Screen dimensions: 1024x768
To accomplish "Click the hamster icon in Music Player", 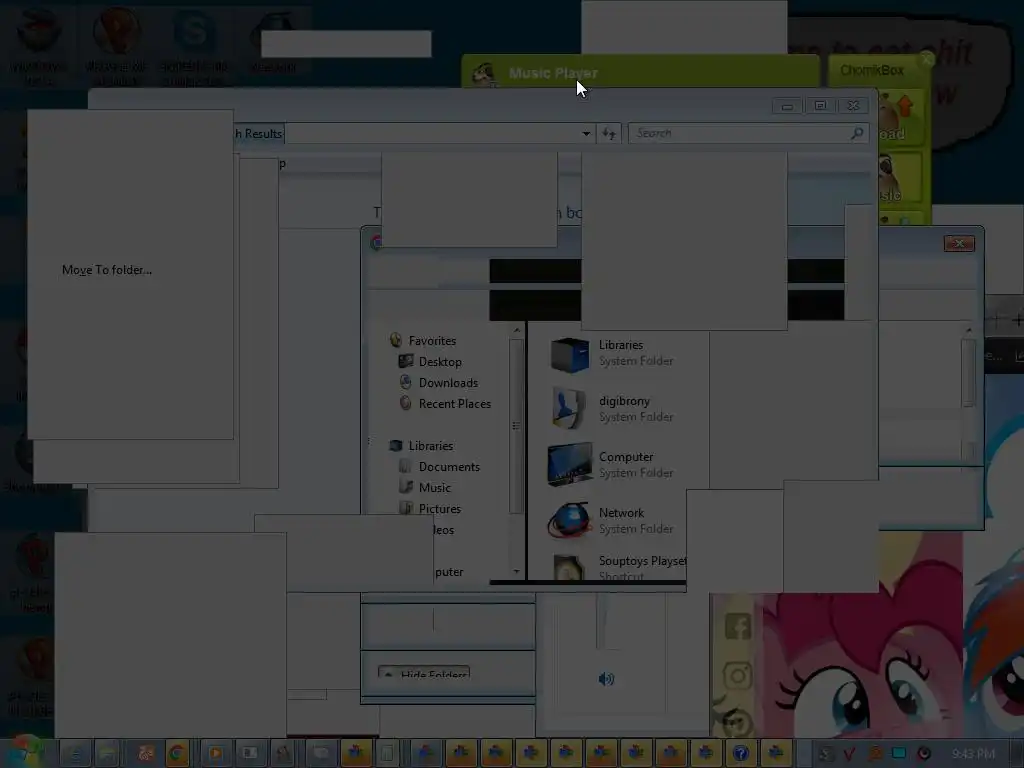I will (484, 74).
